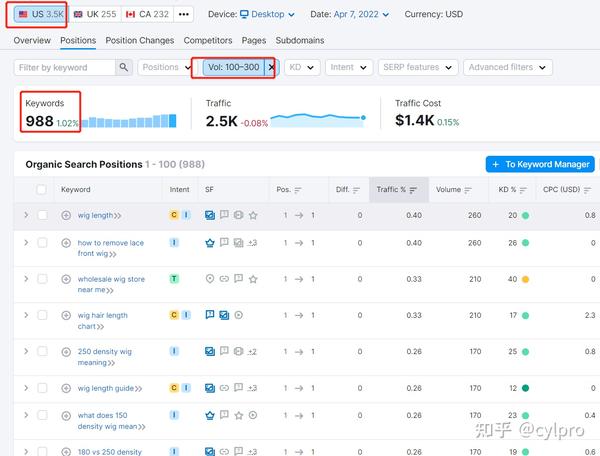Screen dimensions: 600x456
Task: Click local pack pin icon for wholesale wig store
Action: tap(210, 278)
